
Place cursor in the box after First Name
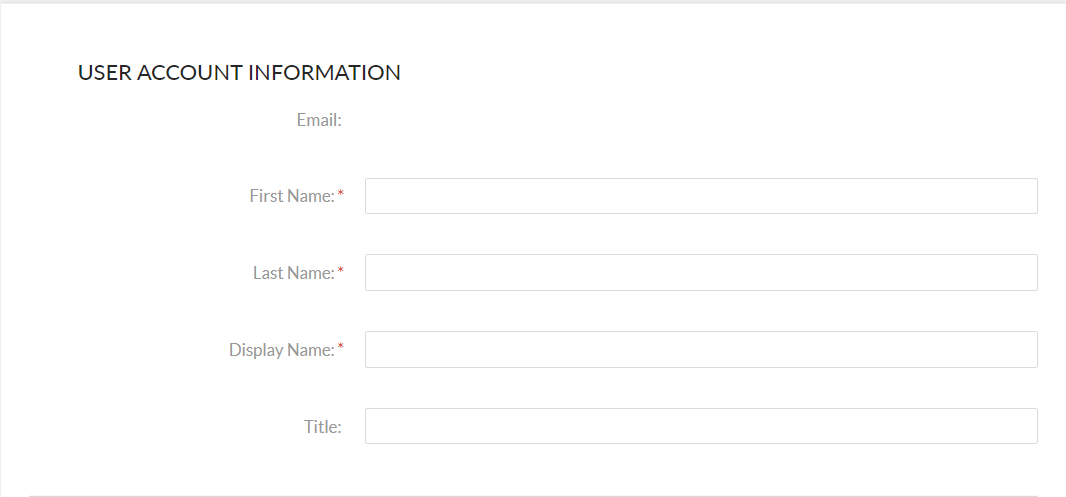700,196
